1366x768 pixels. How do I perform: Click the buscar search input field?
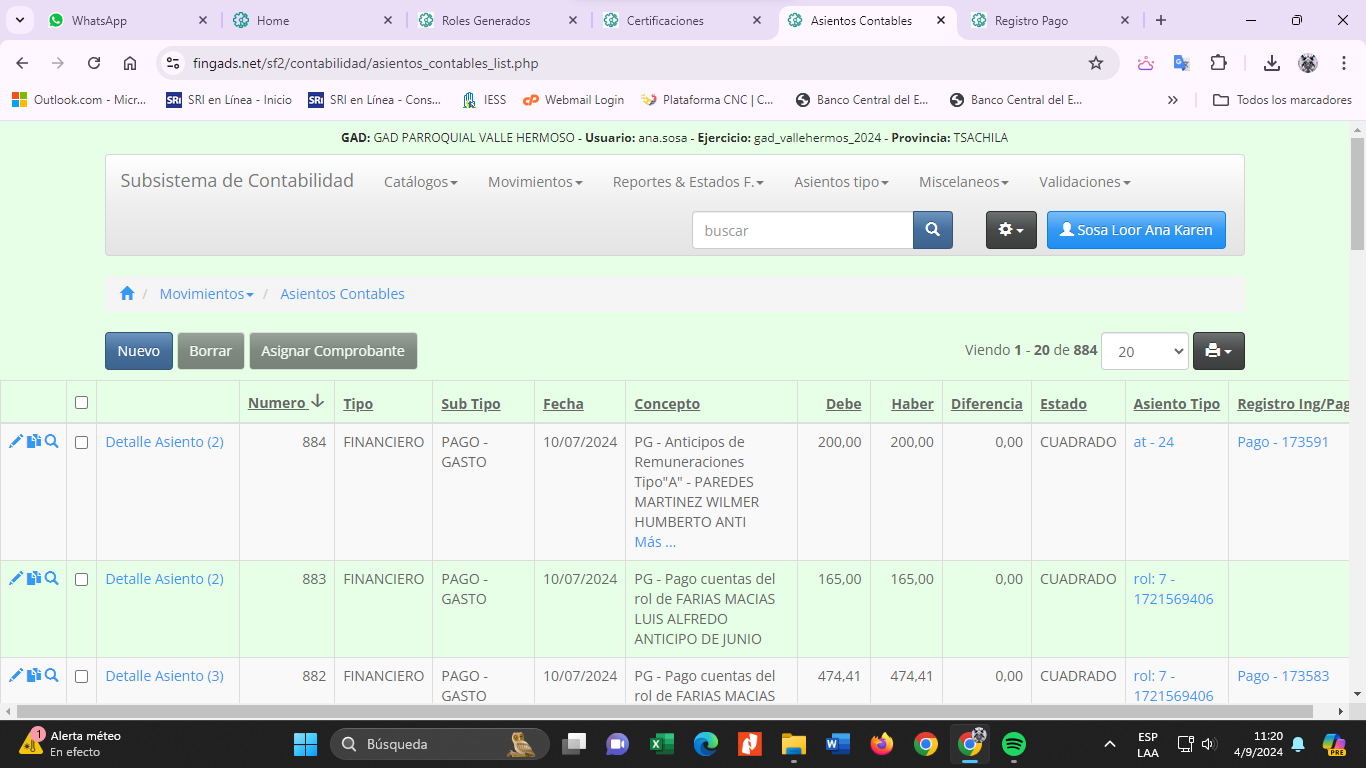pos(802,230)
